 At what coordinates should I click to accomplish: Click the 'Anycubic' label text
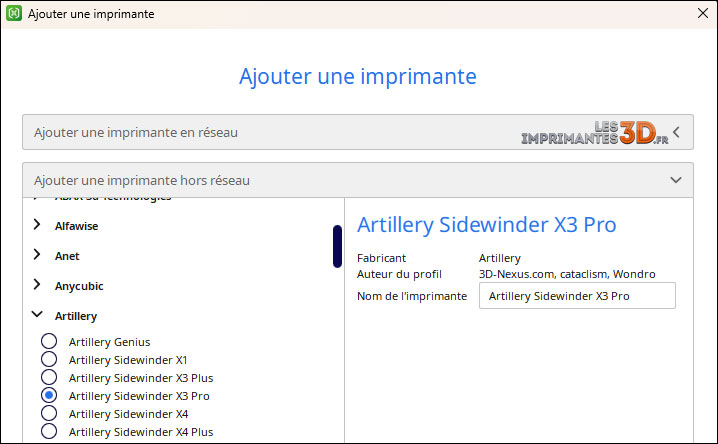click(x=79, y=286)
